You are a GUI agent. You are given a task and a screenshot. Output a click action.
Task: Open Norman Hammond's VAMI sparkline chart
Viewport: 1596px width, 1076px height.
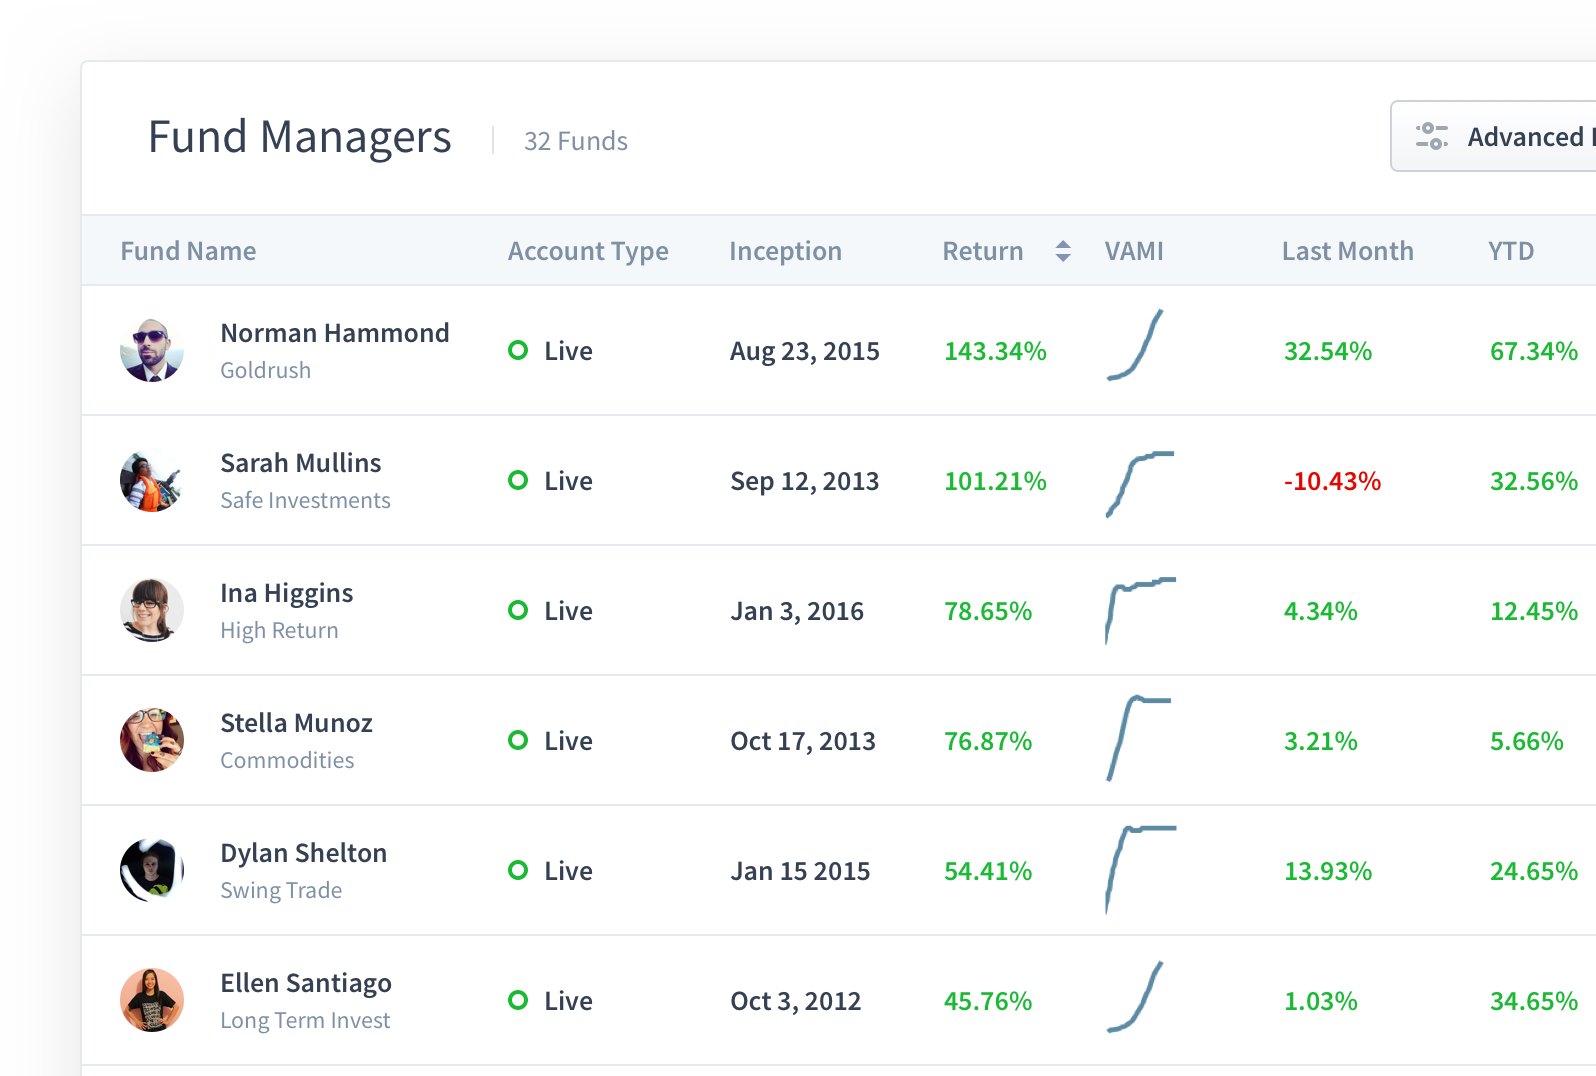click(1136, 346)
